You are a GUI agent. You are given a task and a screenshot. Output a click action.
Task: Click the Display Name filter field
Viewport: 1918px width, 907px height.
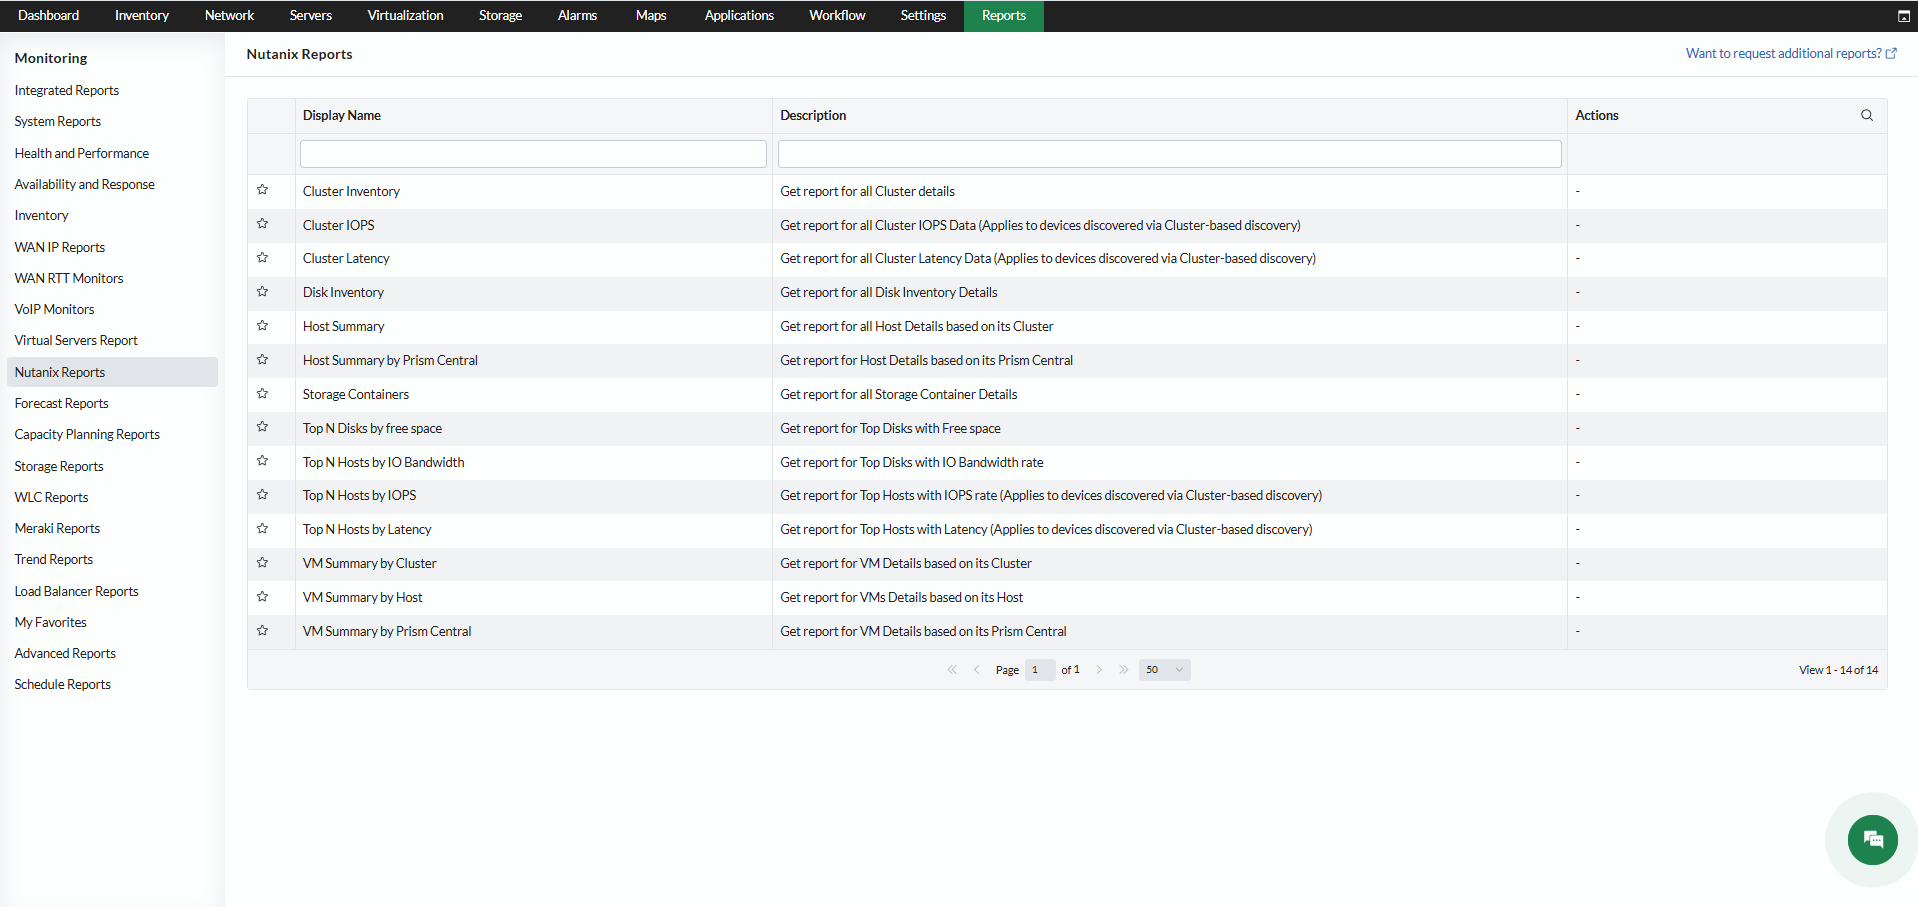click(533, 154)
